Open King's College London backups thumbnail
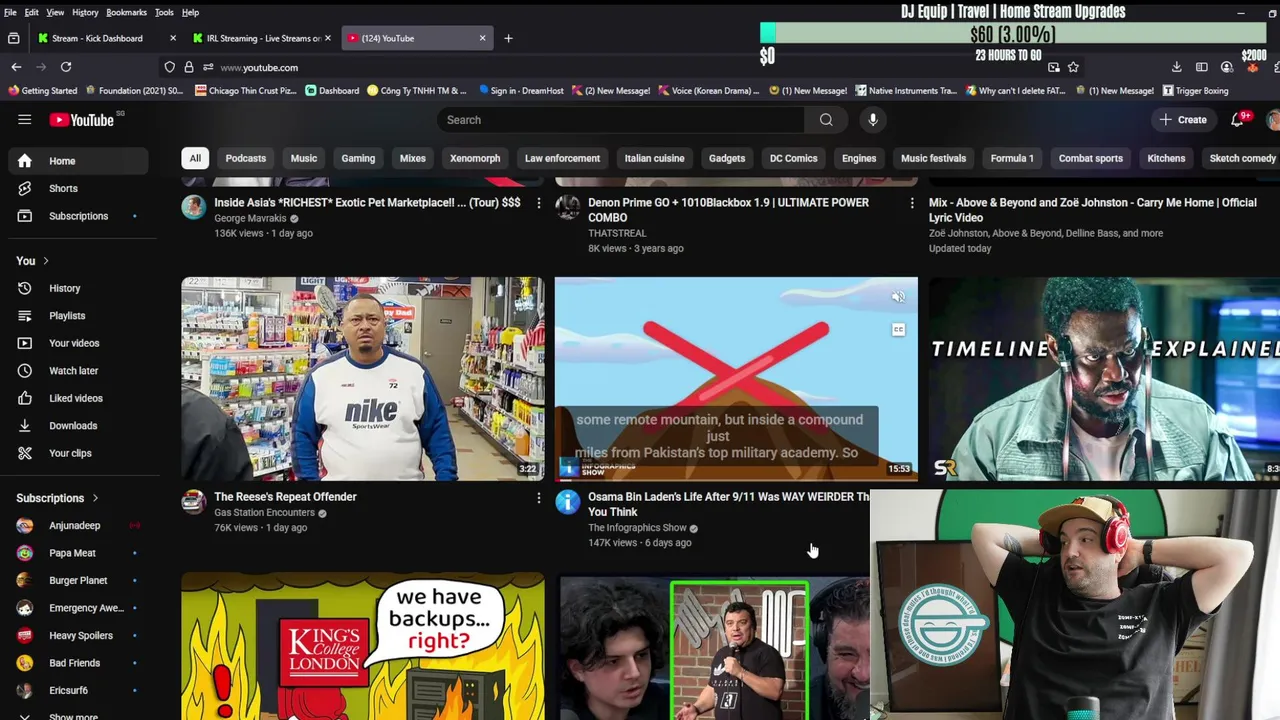Image resolution: width=1280 pixels, height=720 pixels. click(363, 646)
